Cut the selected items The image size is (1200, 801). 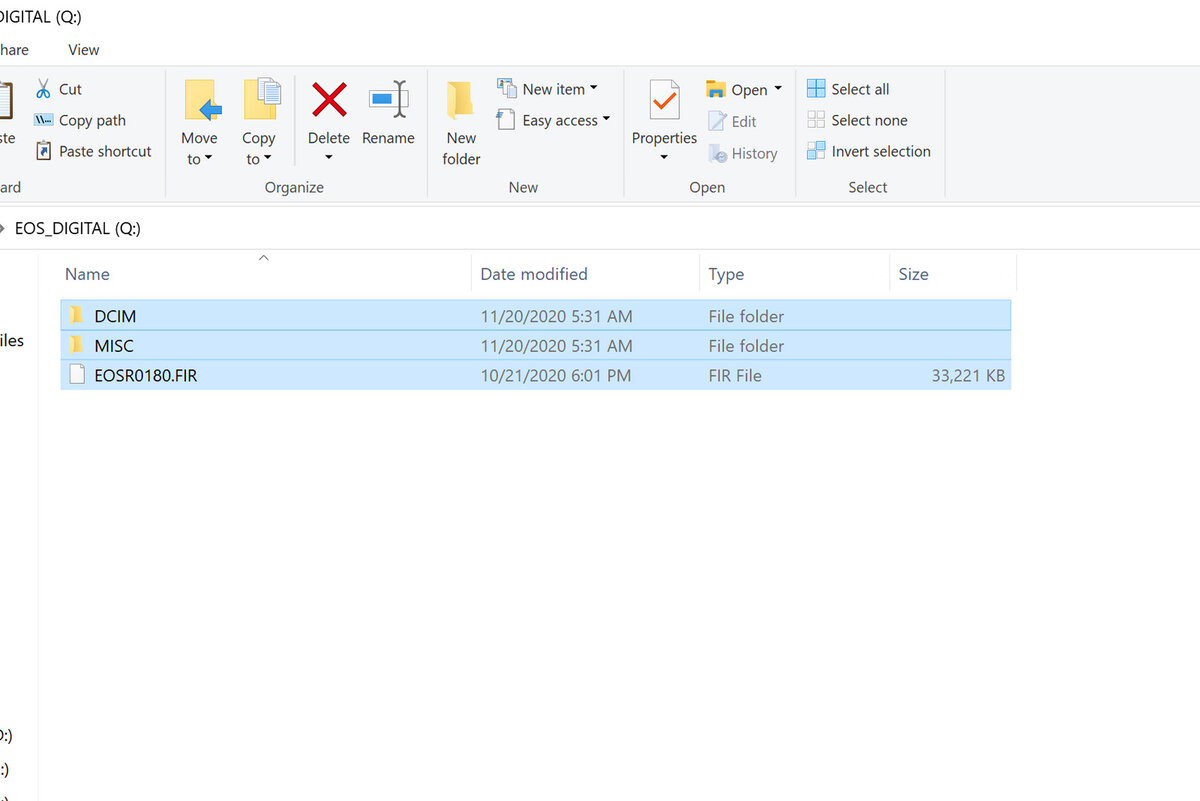coord(58,88)
